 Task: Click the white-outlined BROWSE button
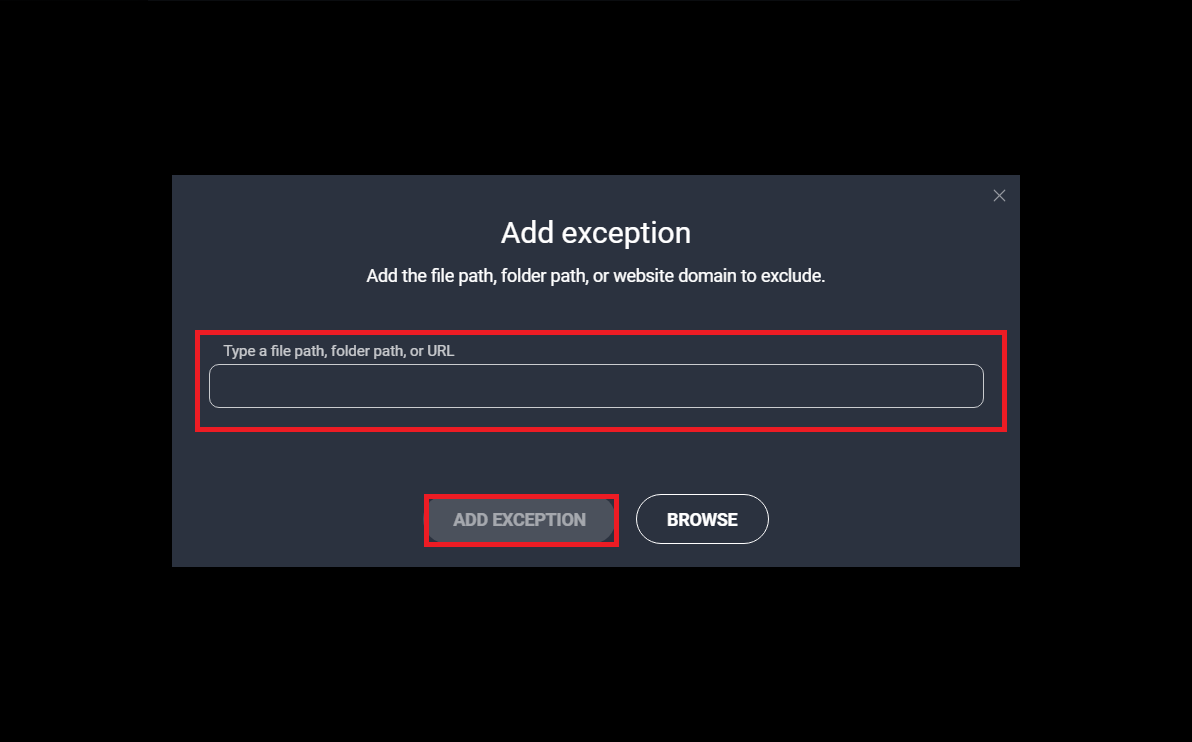point(702,519)
